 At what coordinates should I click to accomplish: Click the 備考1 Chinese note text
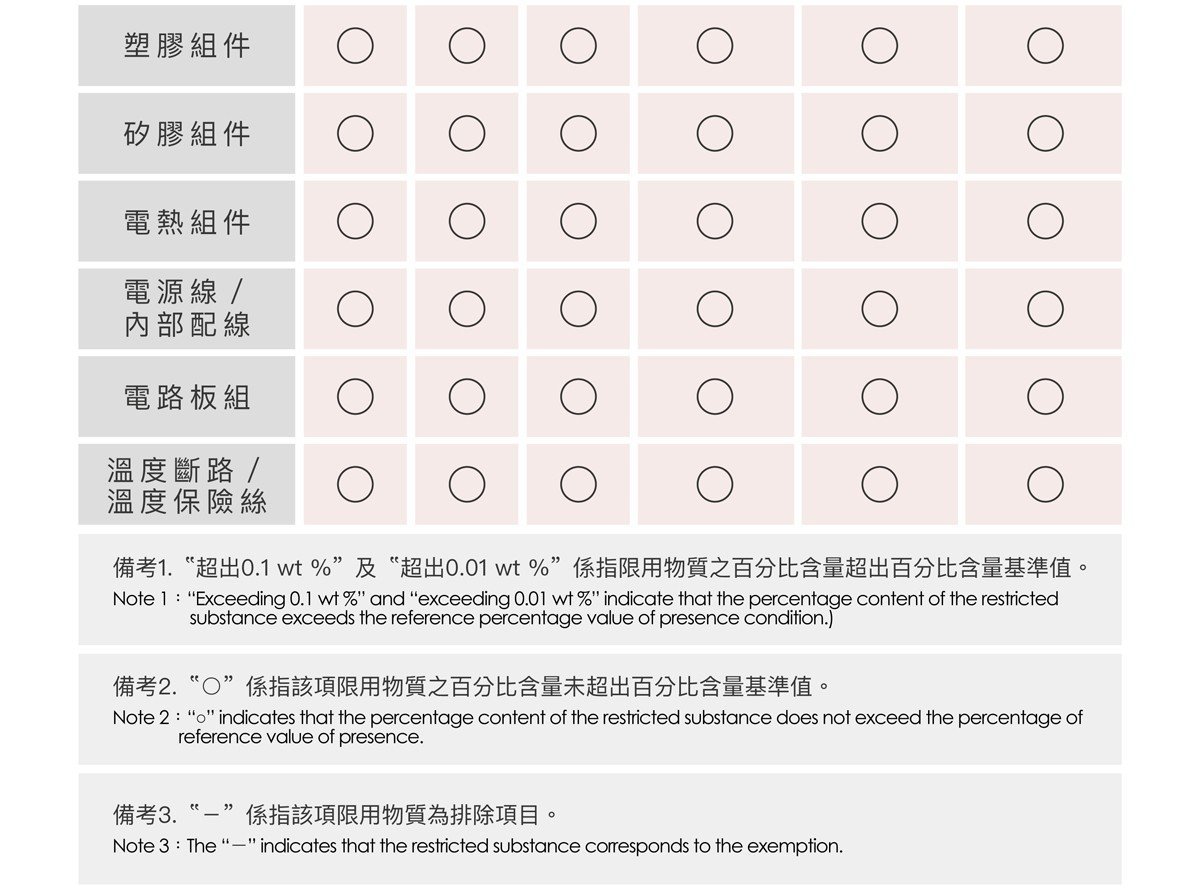[600, 568]
